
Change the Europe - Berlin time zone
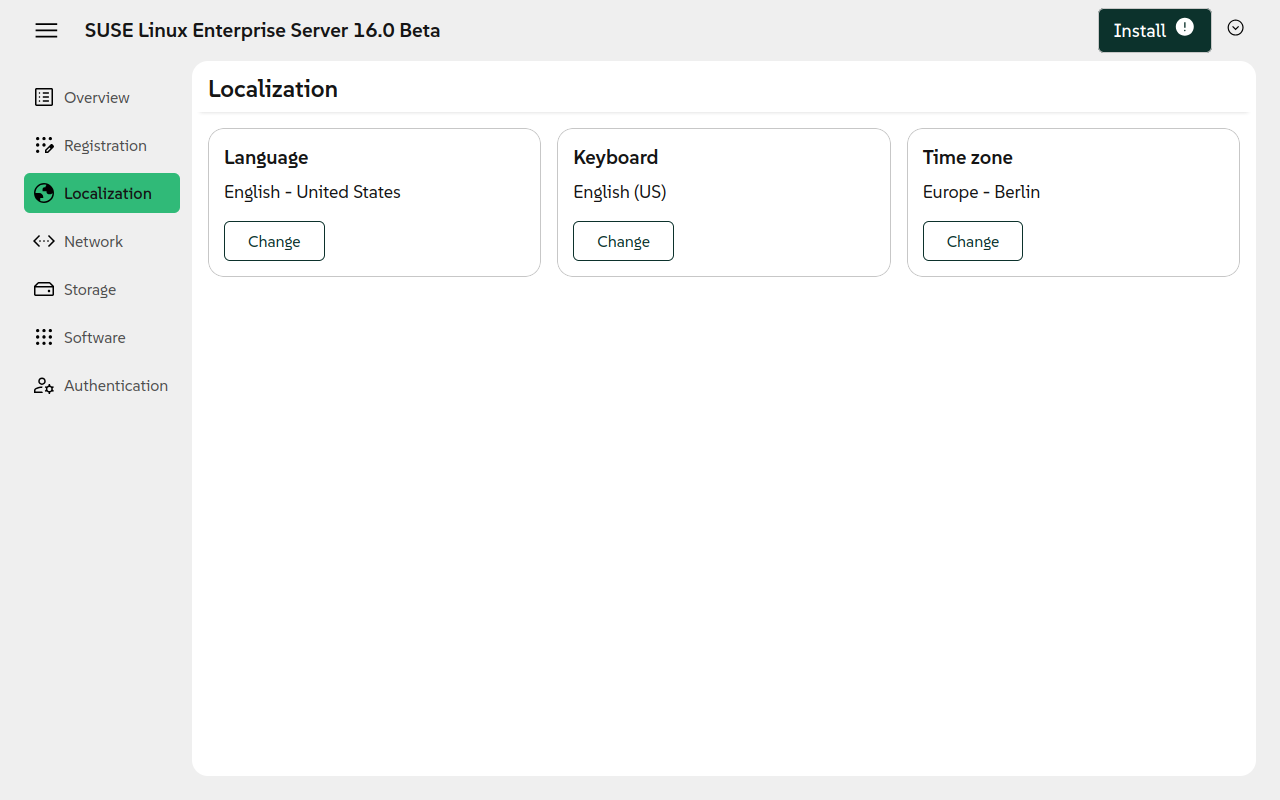[x=972, y=240]
